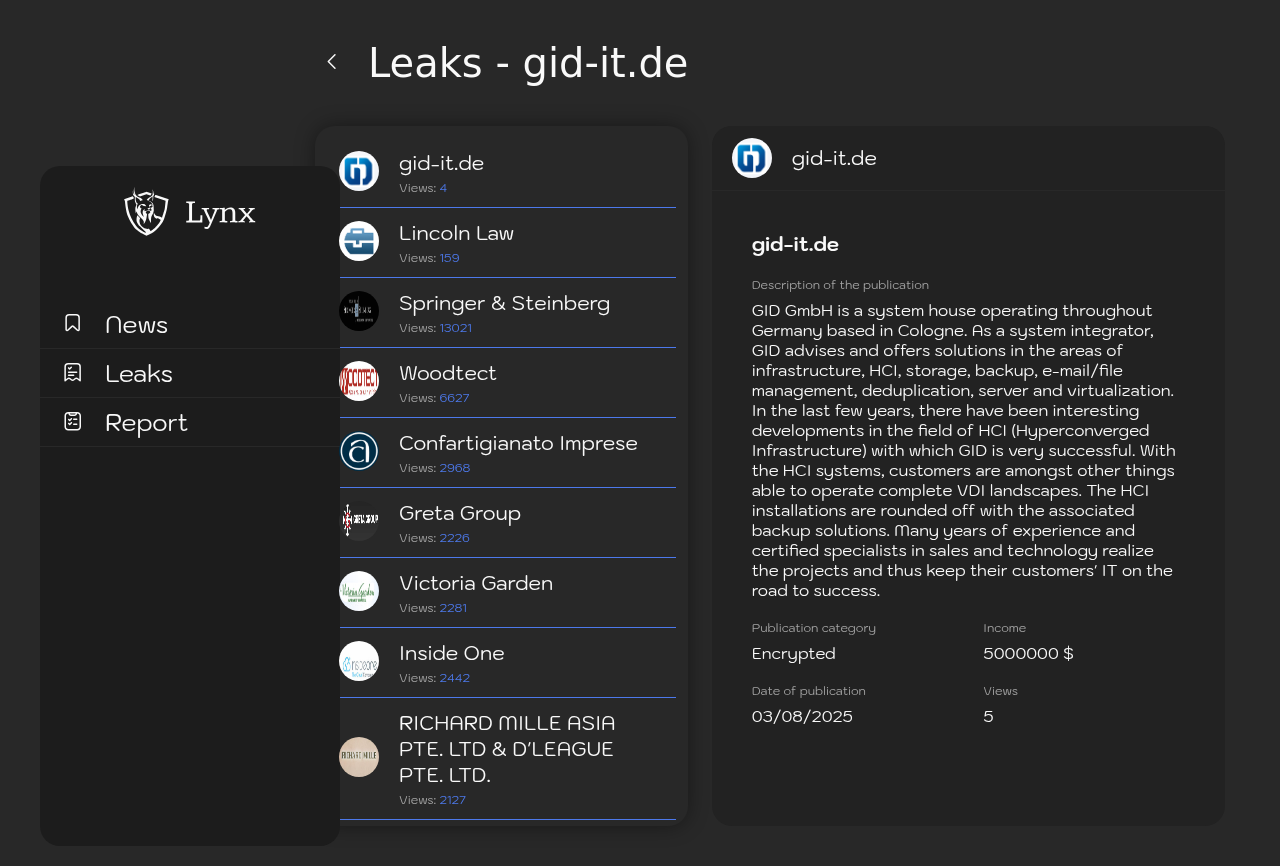The width and height of the screenshot is (1280, 866).
Task: Click the Richard Mille Asia logo
Action: tap(359, 757)
